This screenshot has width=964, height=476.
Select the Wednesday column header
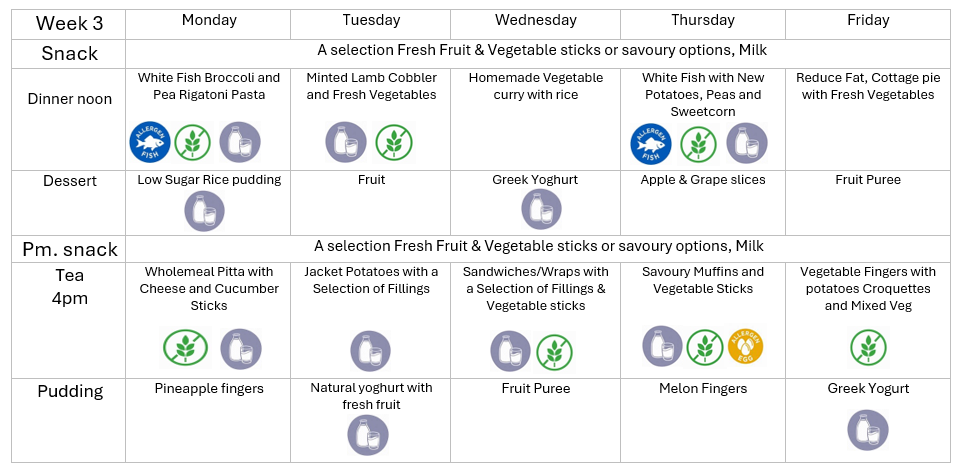pyautogui.click(x=535, y=20)
